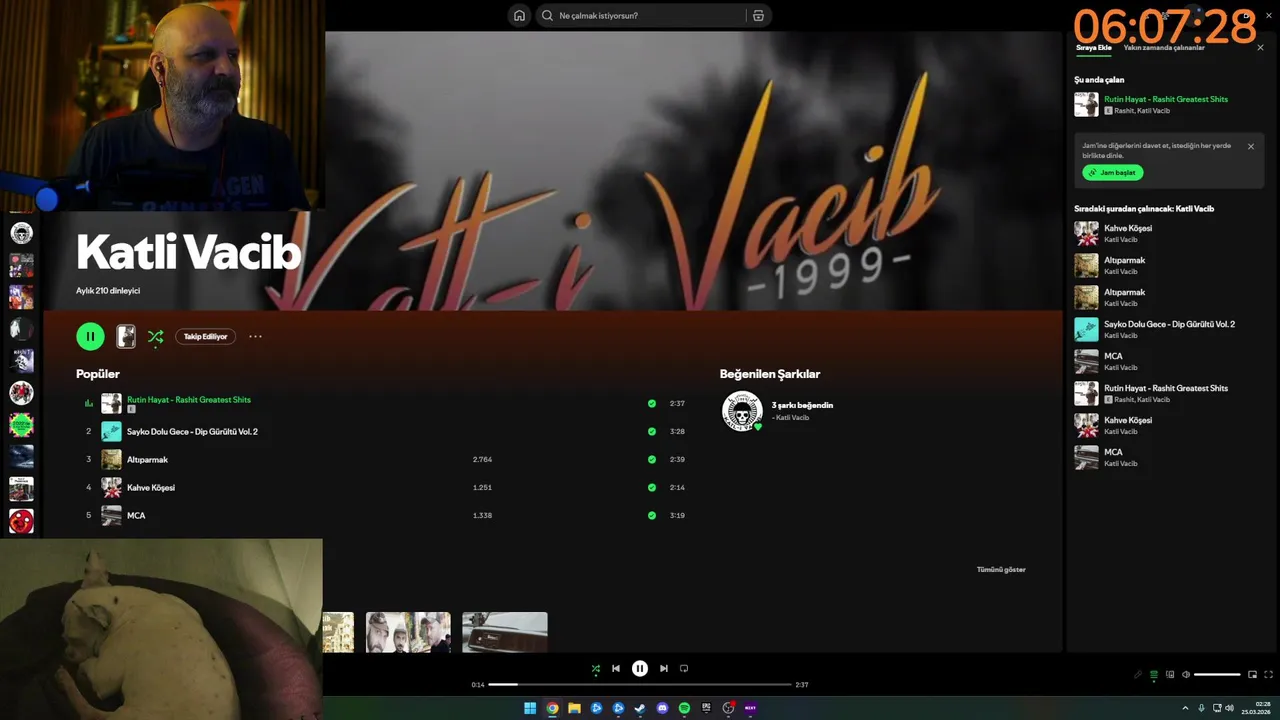Image resolution: width=1280 pixels, height=720 pixels.
Task: Open File Explorer from the taskbar
Action: (x=574, y=708)
